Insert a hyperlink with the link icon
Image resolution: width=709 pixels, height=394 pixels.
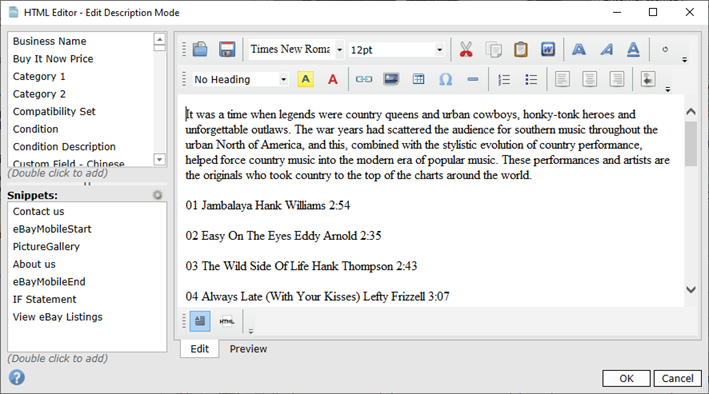click(364, 79)
